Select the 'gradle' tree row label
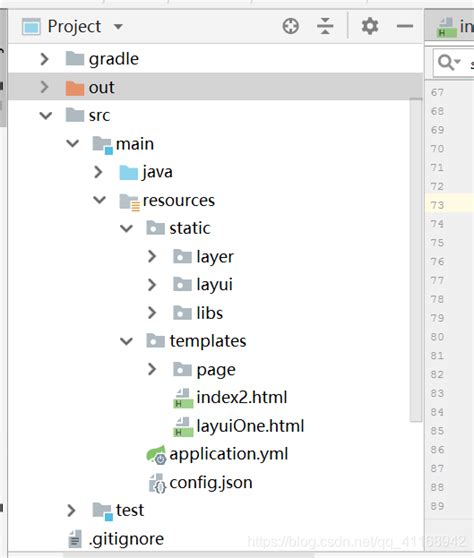474x558 pixels. (x=114, y=59)
